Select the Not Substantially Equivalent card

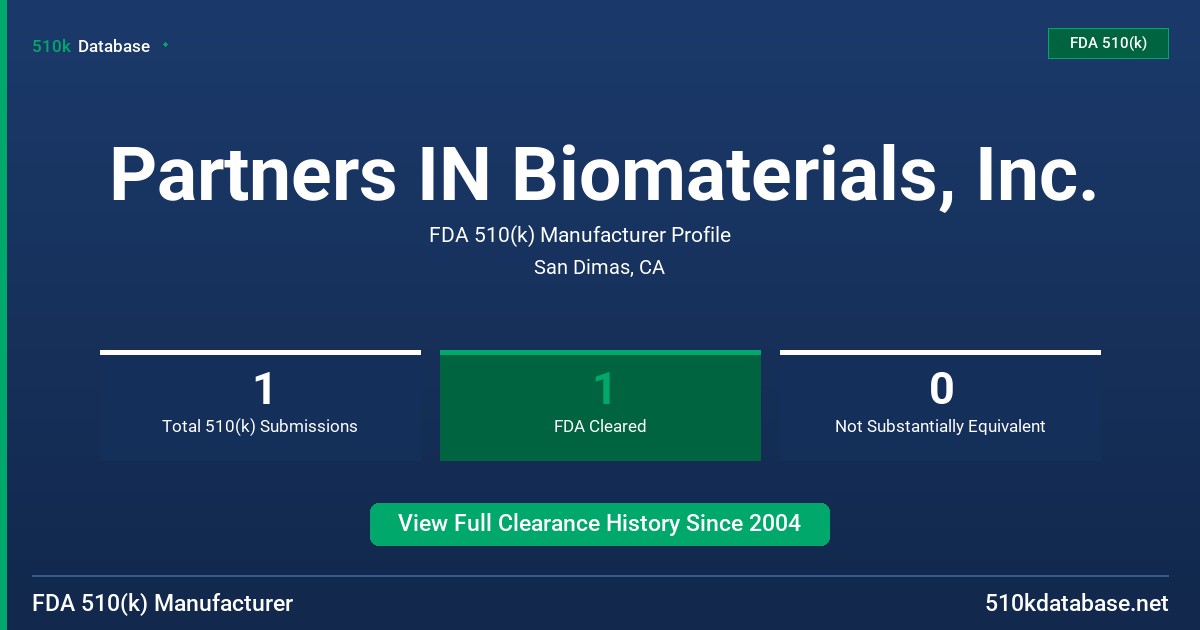point(940,405)
